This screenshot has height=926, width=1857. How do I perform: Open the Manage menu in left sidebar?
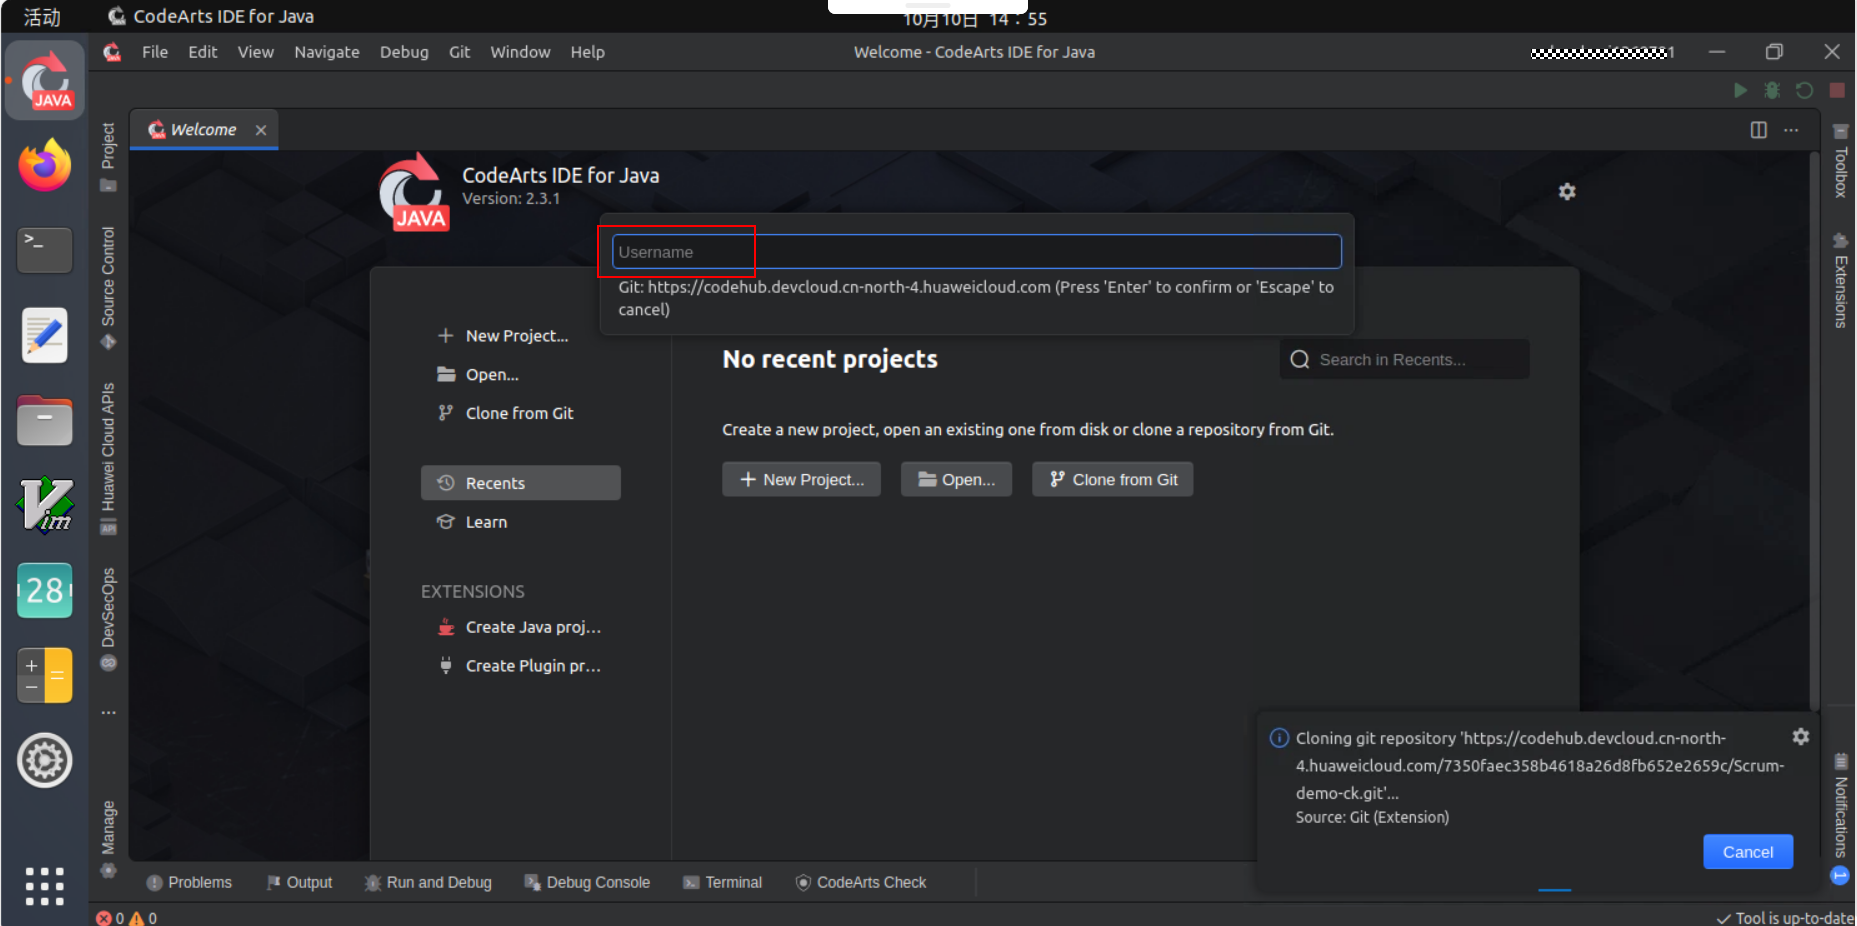pos(108,839)
